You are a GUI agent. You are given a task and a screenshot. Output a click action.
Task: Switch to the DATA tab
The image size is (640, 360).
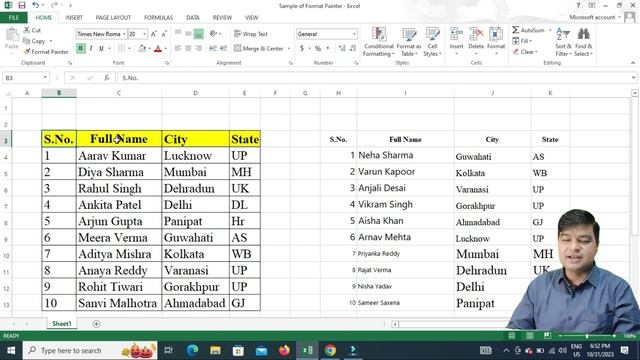coord(193,18)
